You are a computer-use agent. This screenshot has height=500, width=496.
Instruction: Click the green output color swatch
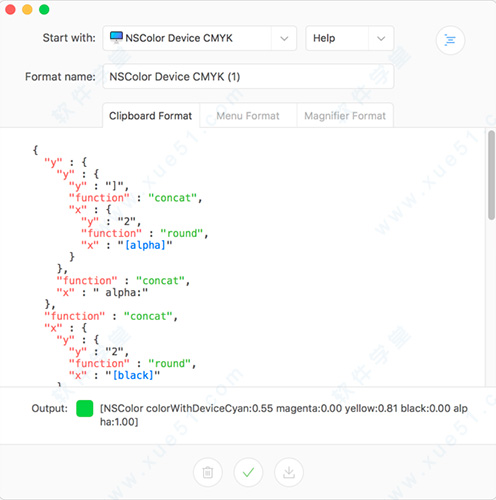pos(85,409)
